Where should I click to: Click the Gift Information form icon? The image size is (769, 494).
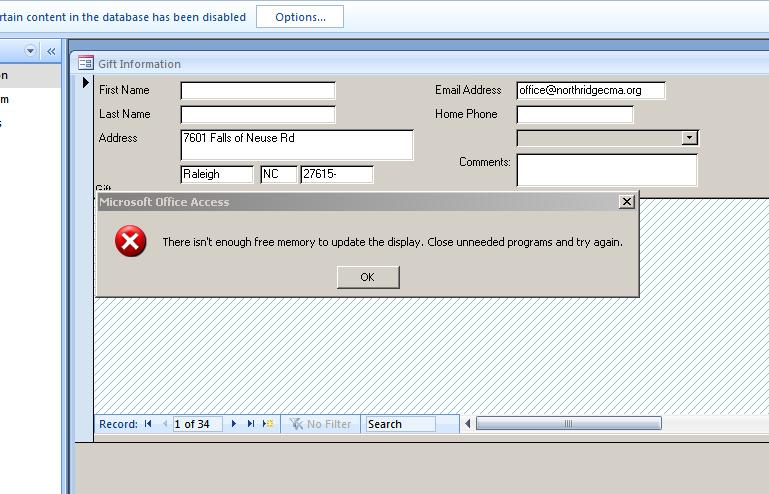coord(86,64)
